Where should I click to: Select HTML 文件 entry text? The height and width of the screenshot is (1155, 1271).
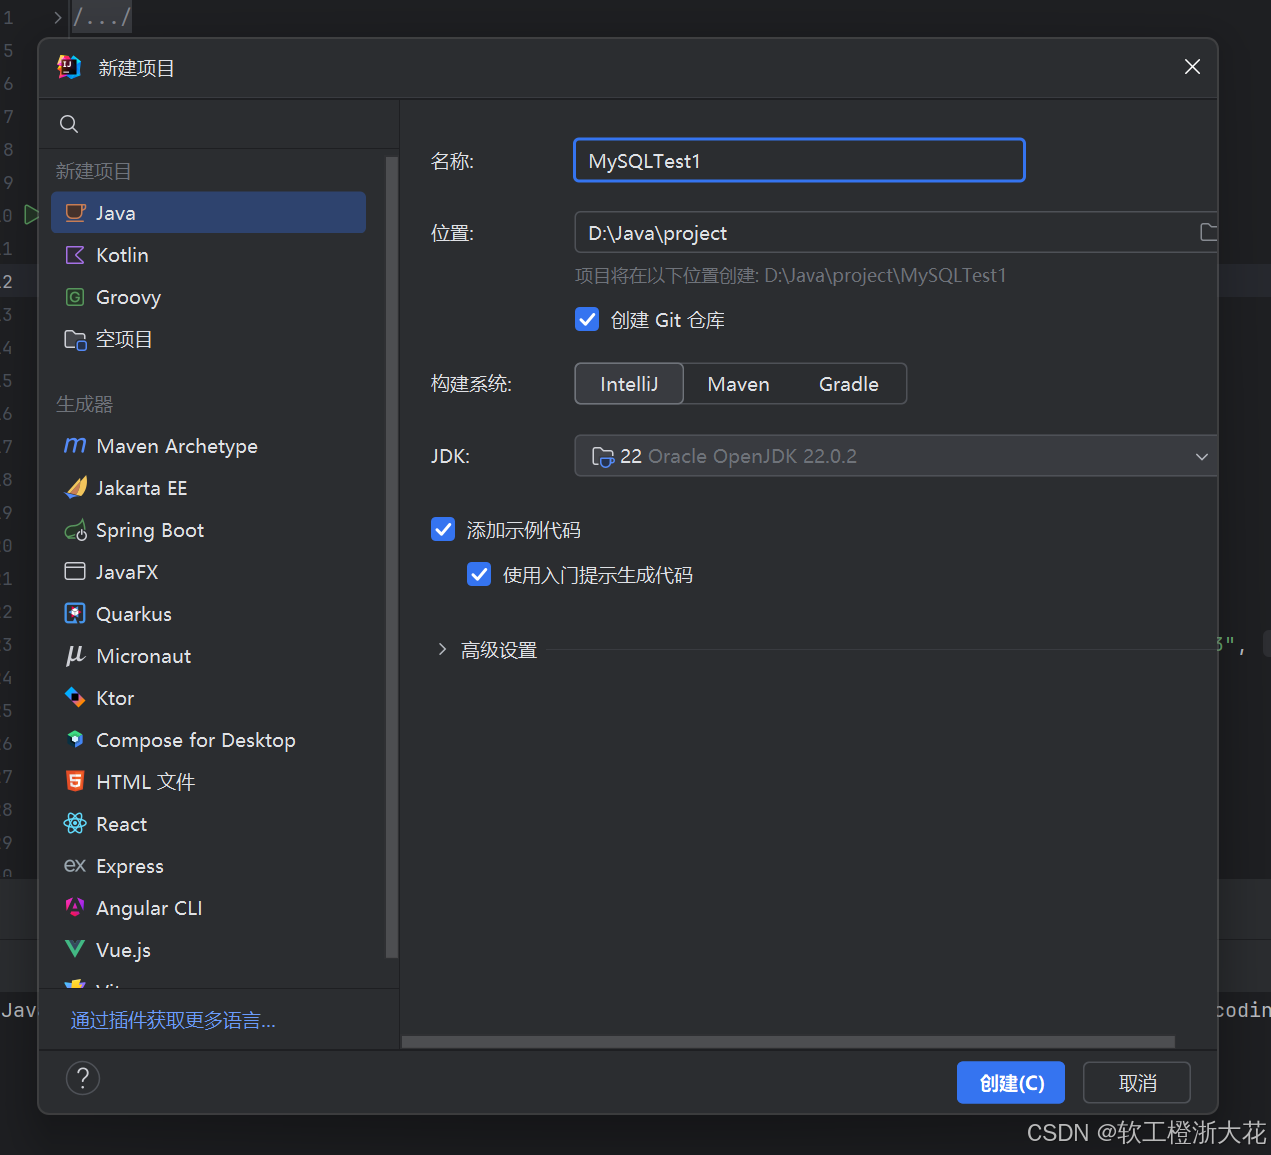146,782
